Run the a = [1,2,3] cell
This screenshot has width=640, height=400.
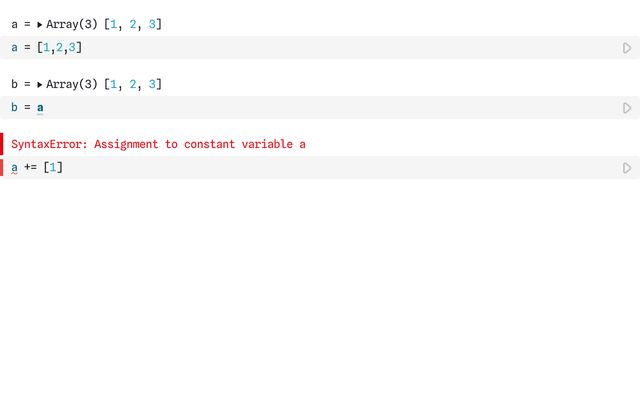627,48
